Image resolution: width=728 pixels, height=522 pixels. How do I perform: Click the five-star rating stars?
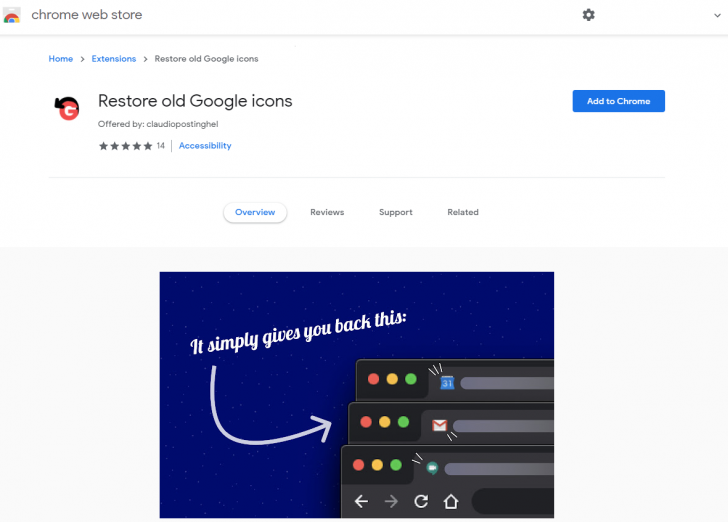click(x=125, y=146)
